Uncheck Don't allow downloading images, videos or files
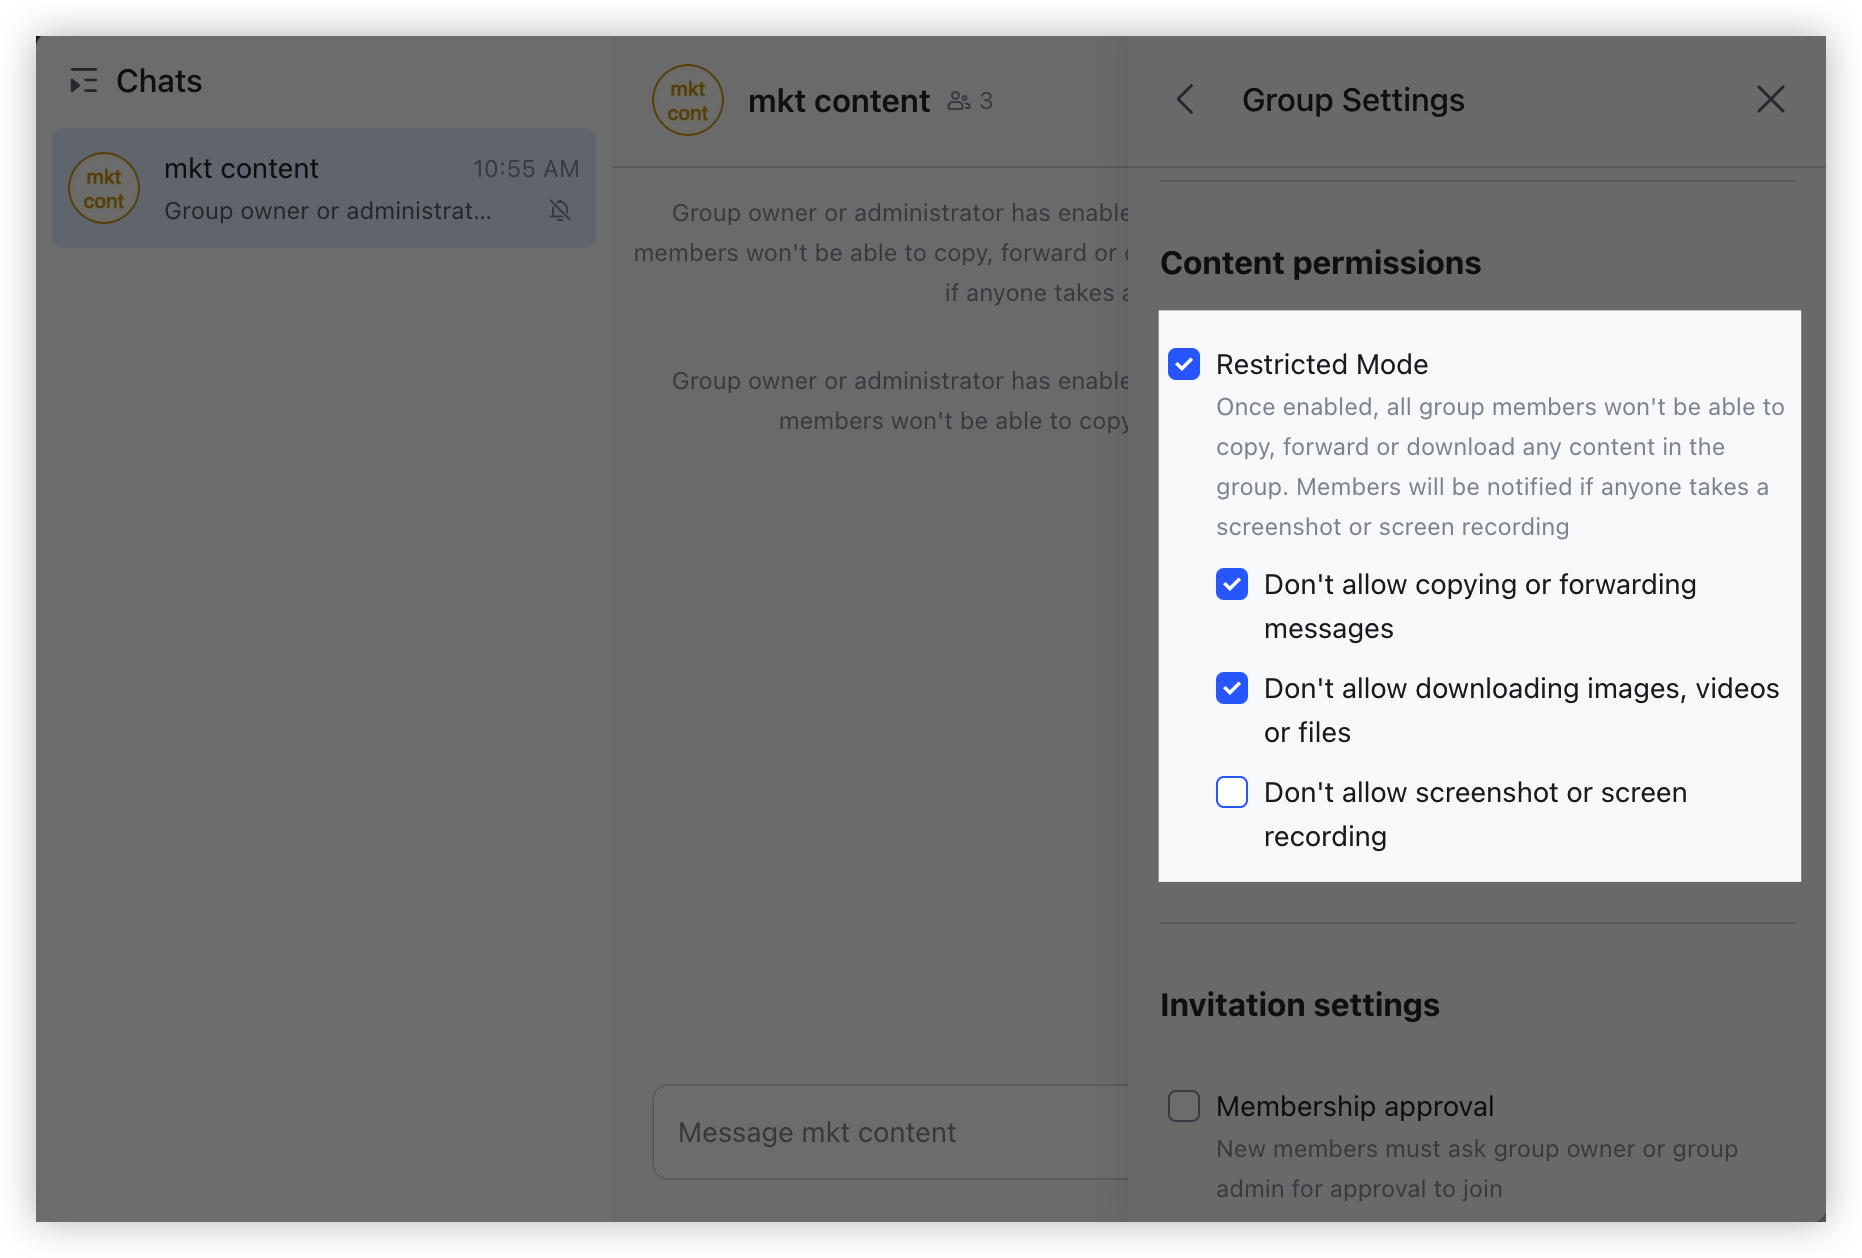1862x1258 pixels. click(1232, 688)
